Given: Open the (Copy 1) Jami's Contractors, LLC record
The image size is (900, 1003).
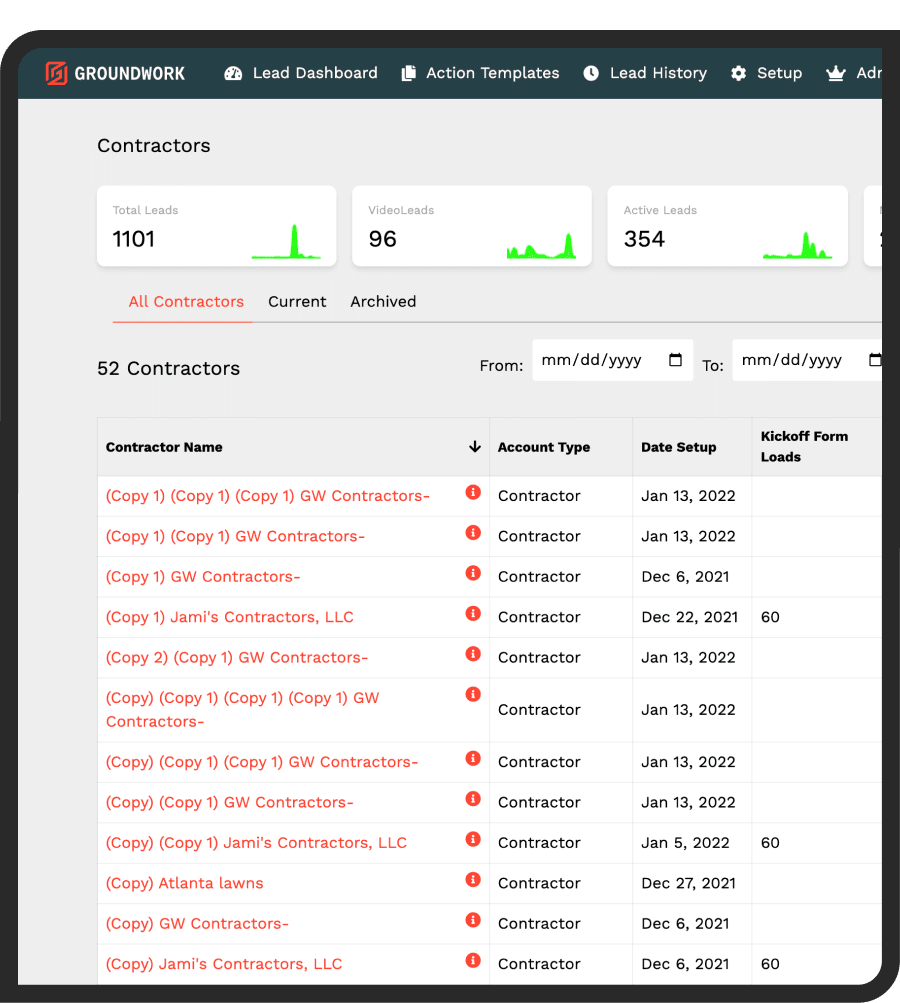Looking at the screenshot, I should (229, 617).
